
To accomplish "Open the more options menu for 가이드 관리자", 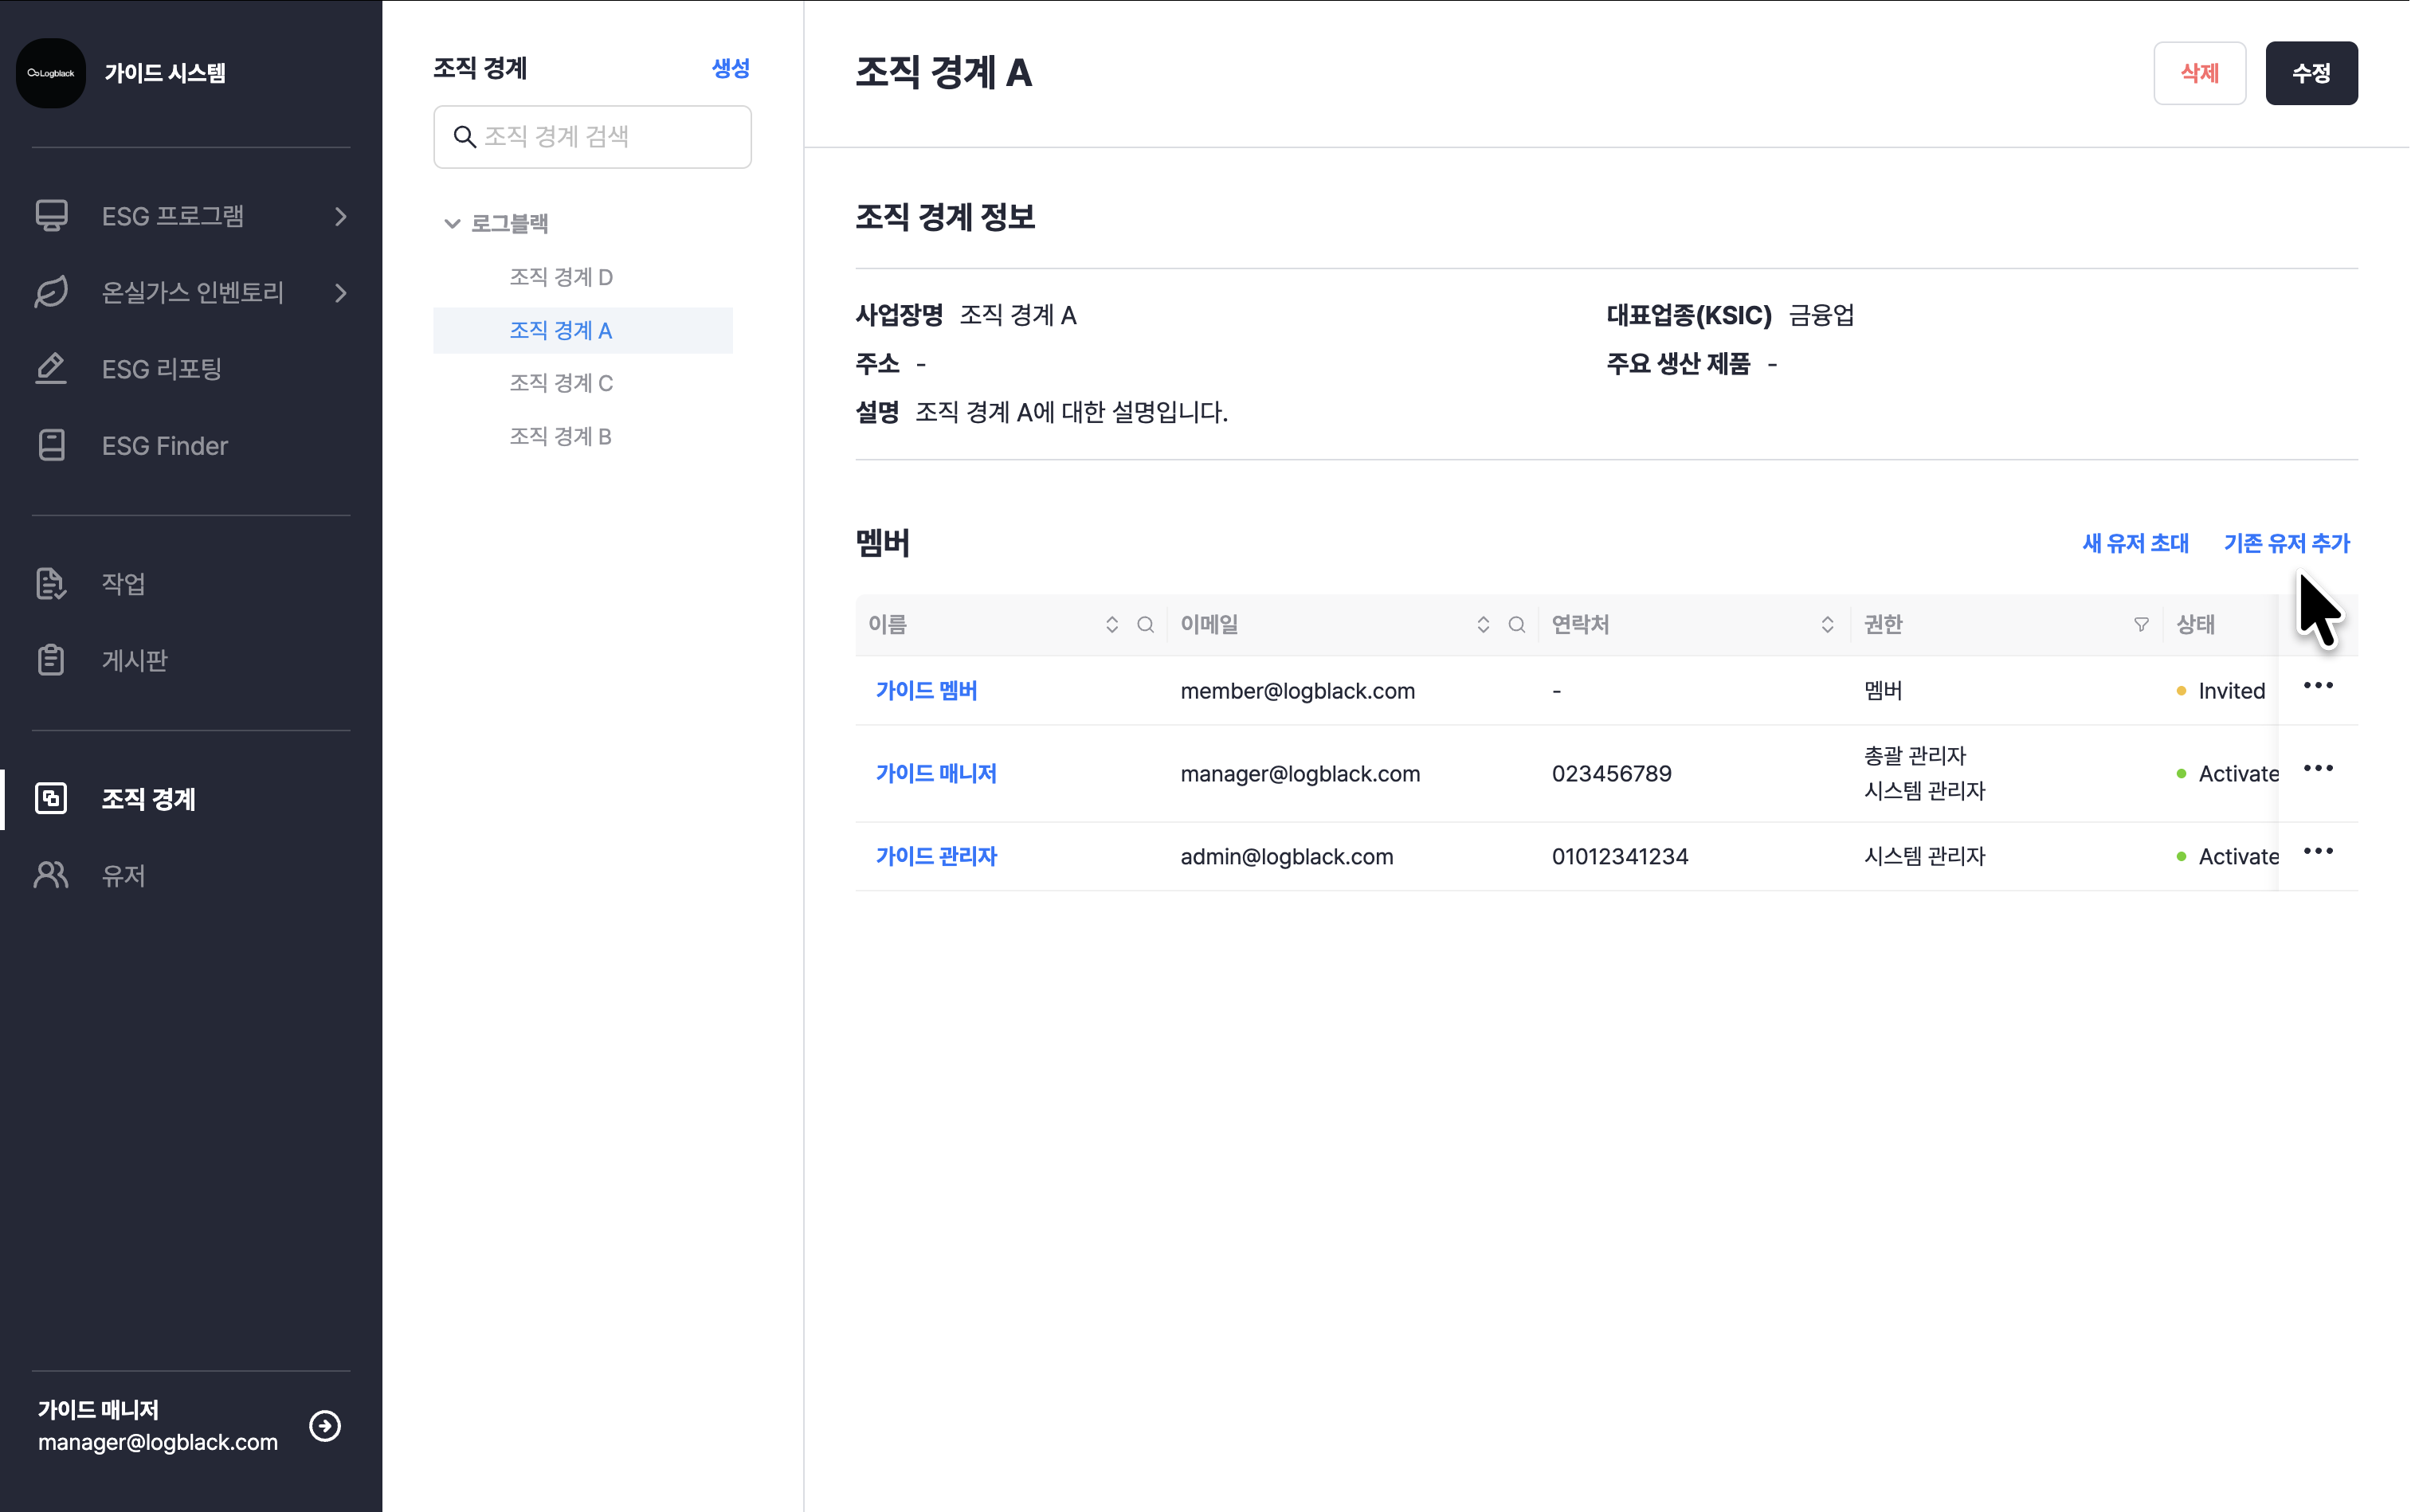I will (2317, 852).
